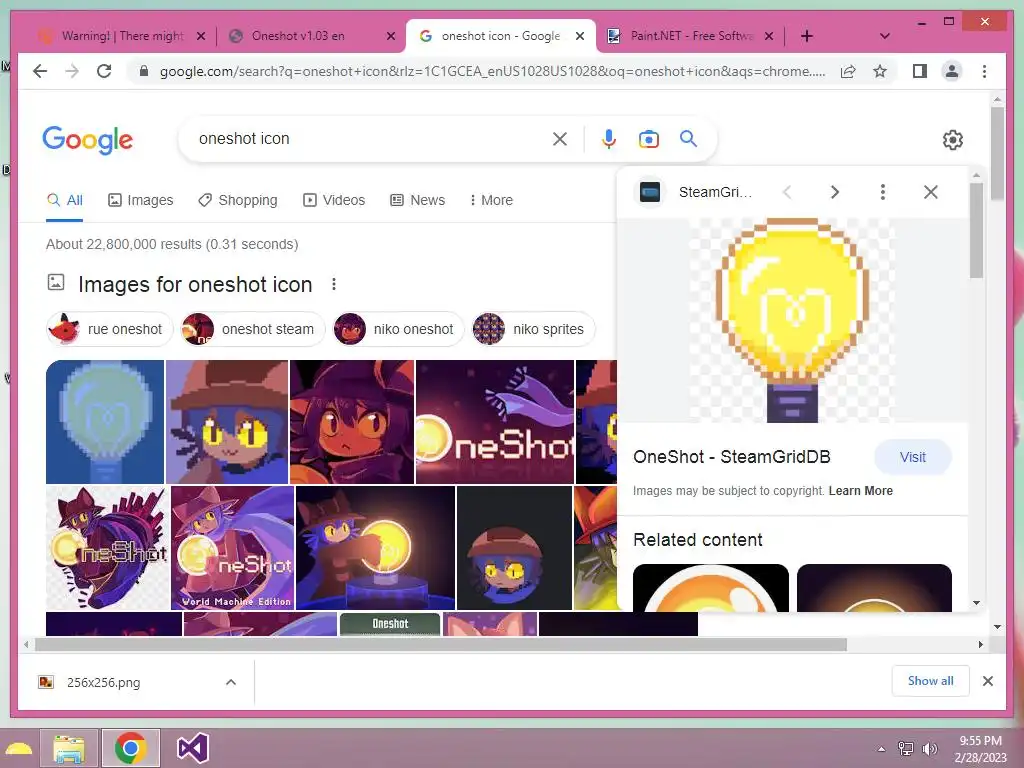Click the Visit button
Image resolution: width=1024 pixels, height=768 pixels.
point(912,457)
